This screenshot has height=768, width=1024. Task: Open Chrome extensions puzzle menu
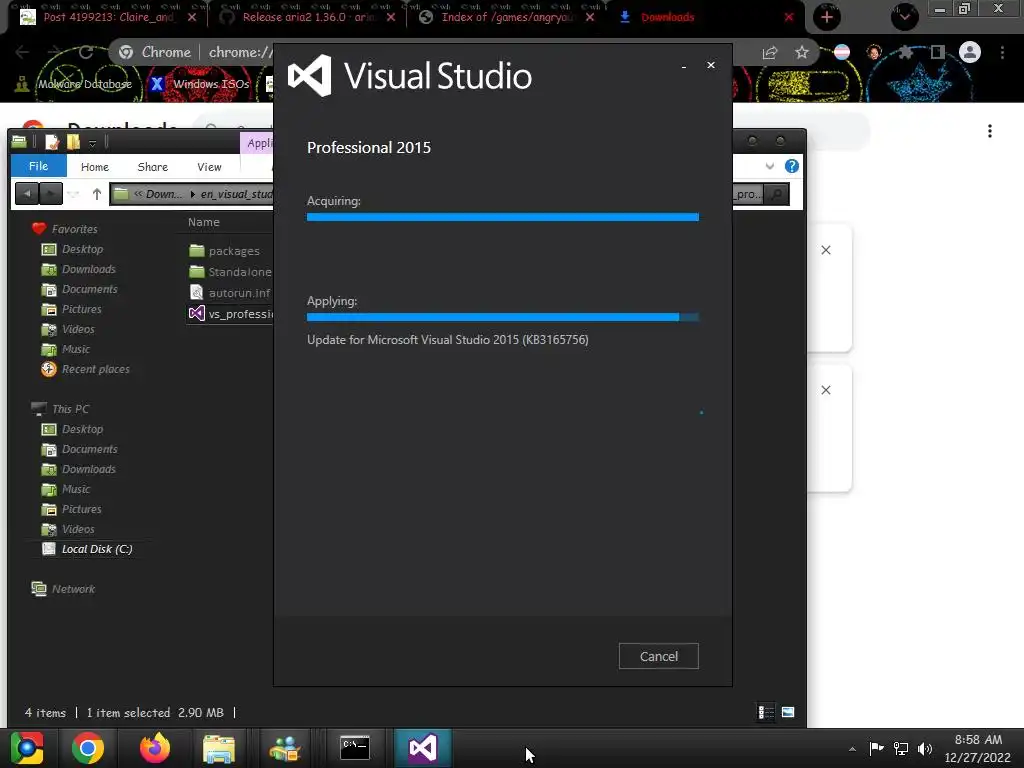point(906,52)
